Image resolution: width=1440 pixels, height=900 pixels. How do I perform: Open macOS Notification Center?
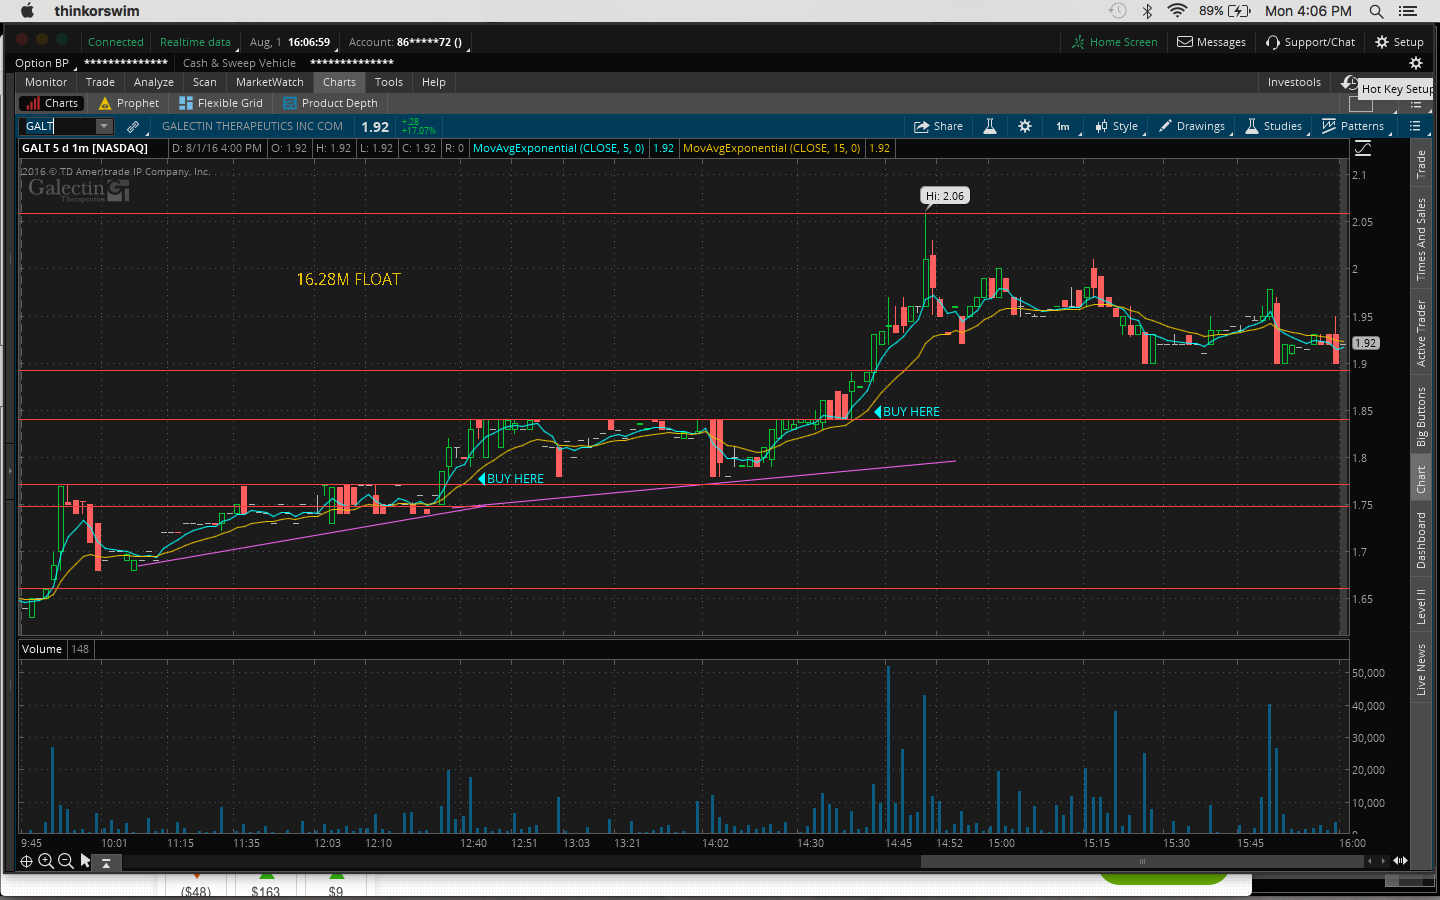pos(1408,11)
